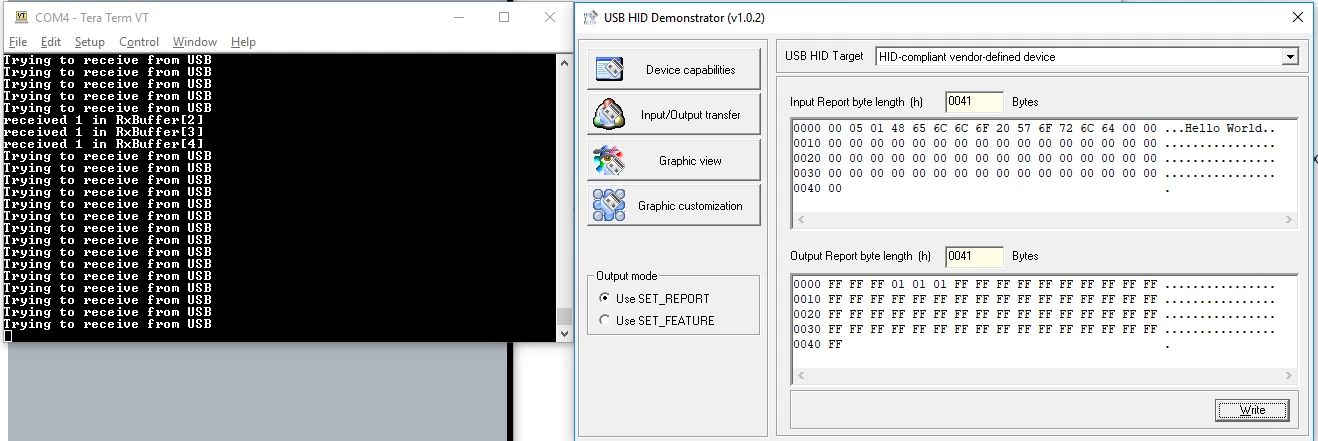1318x441 pixels.
Task: Click the USB HID Demonstrator title bar icon
Action: point(591,18)
